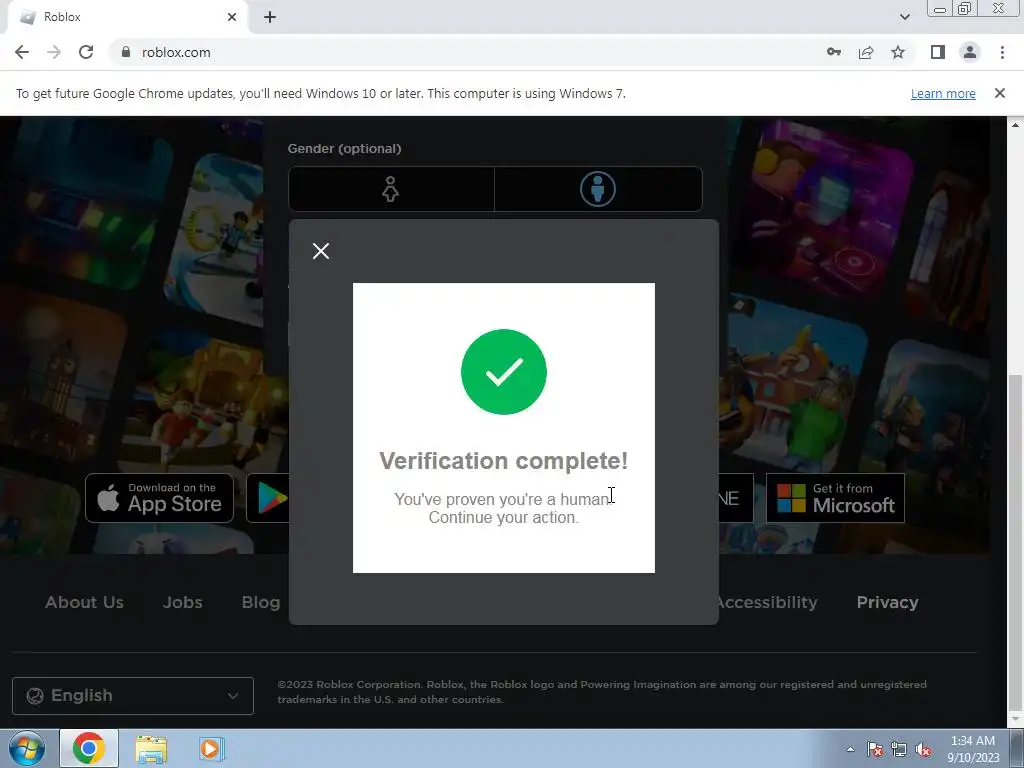Show hidden system tray icons

coord(850,749)
